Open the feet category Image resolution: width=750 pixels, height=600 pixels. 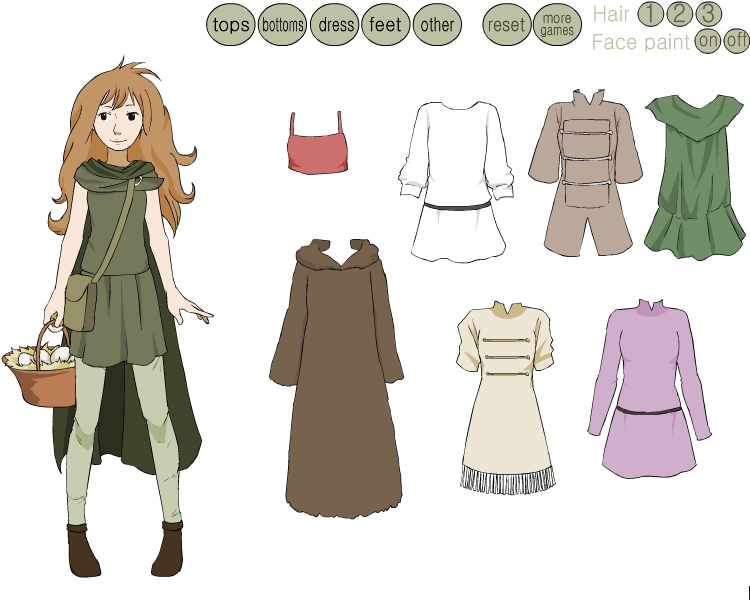click(x=386, y=24)
